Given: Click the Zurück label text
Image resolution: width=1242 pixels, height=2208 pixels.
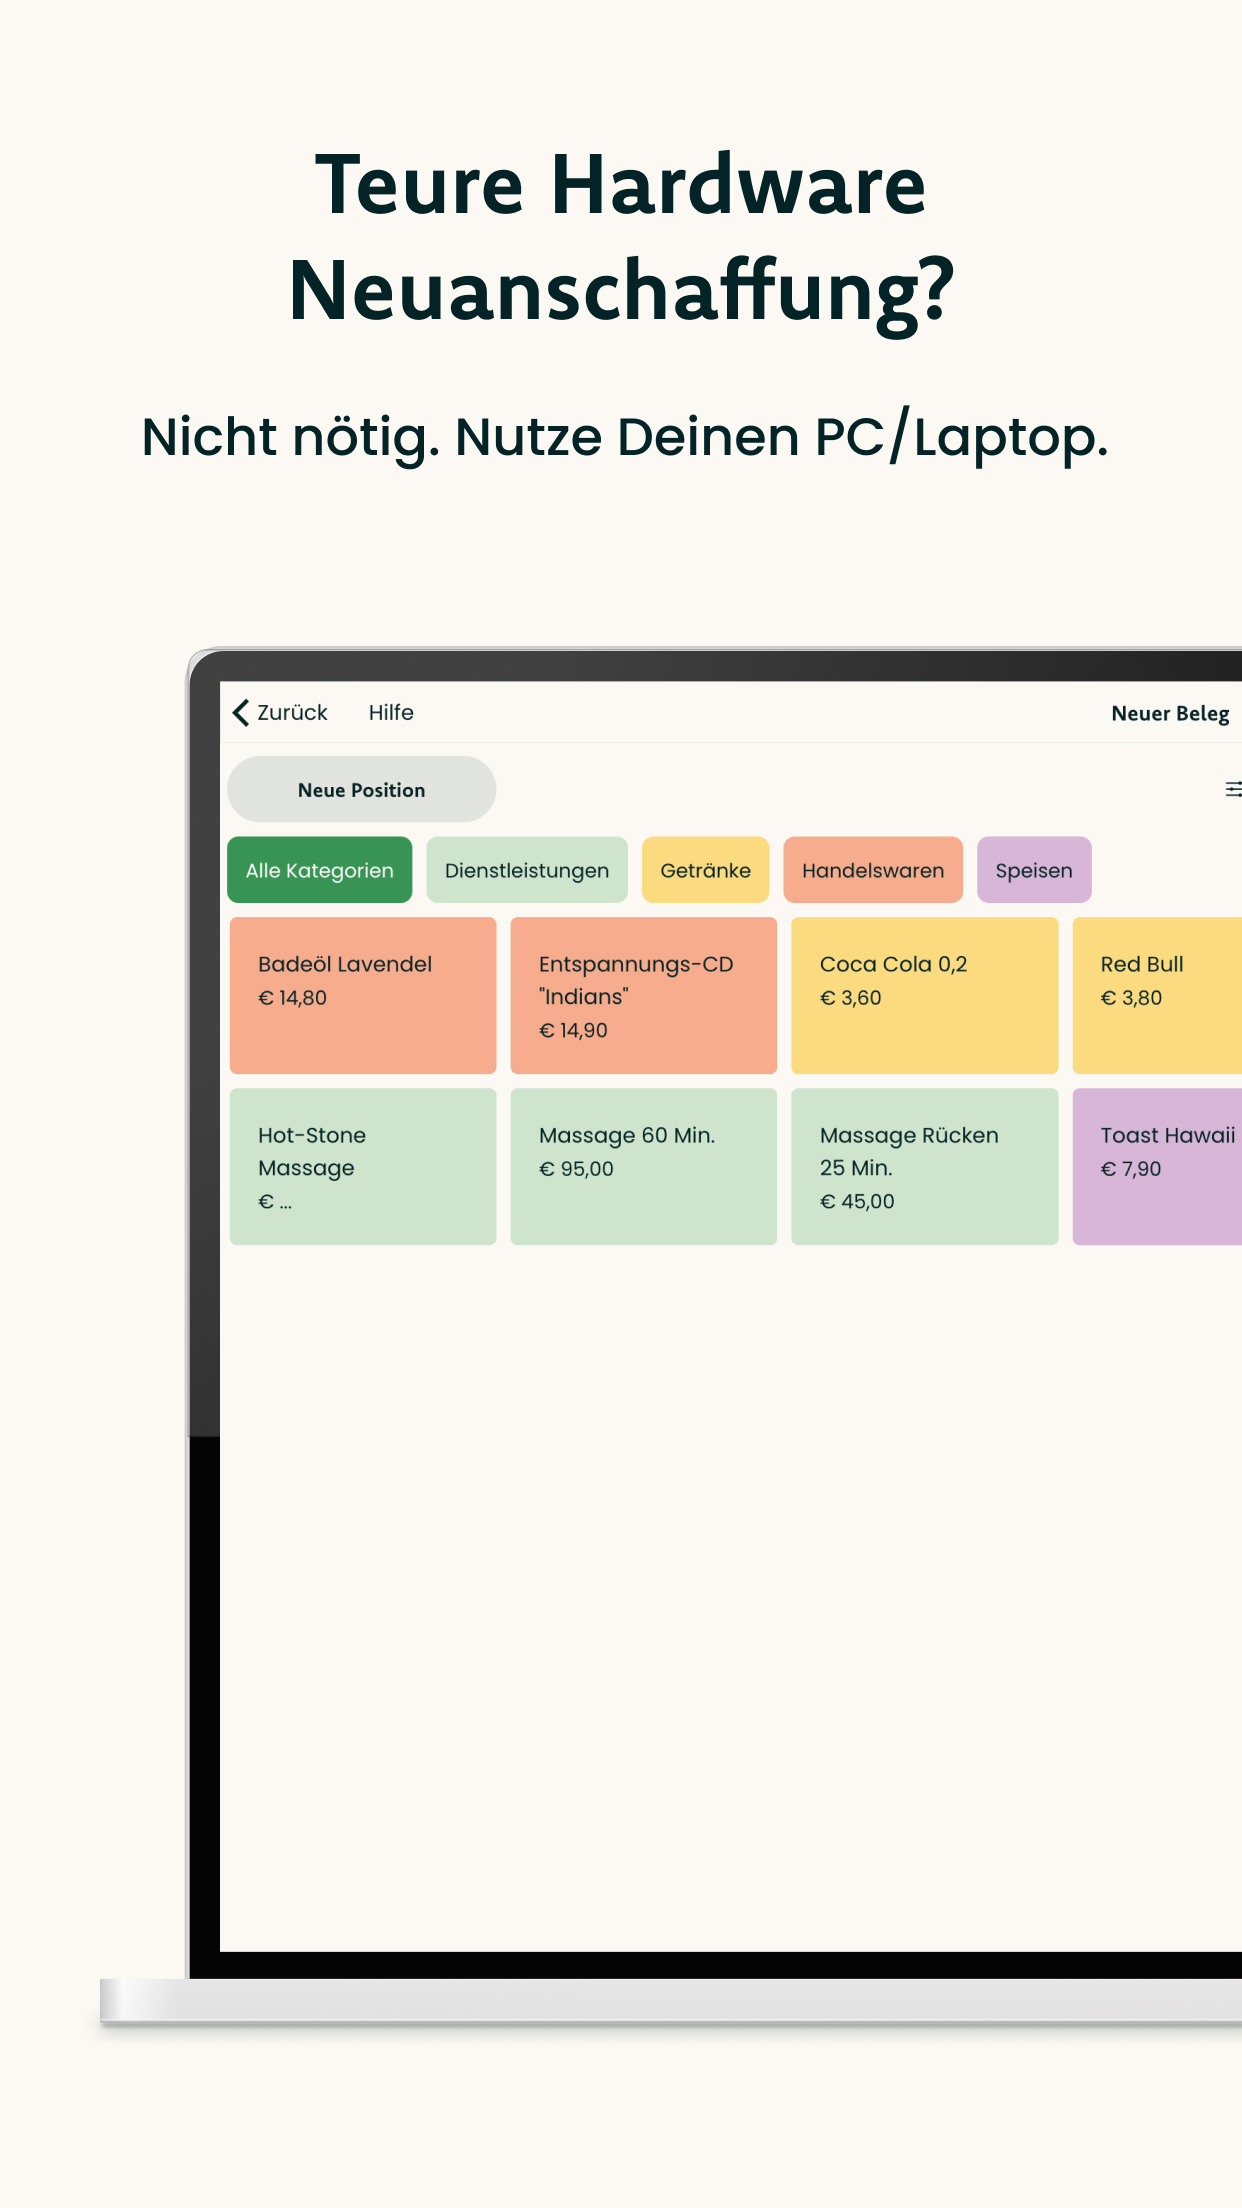Looking at the screenshot, I should click(292, 712).
